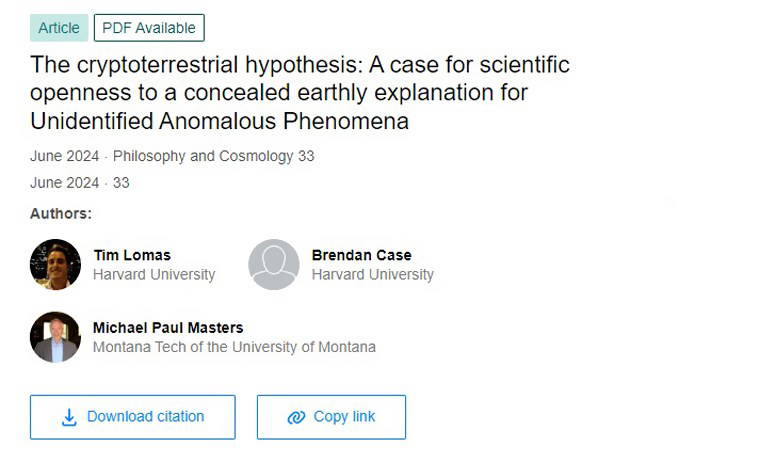Viewport: 760px width, 450px height.
Task: Click the chain-link icon beside Copy link
Action: click(x=296, y=418)
